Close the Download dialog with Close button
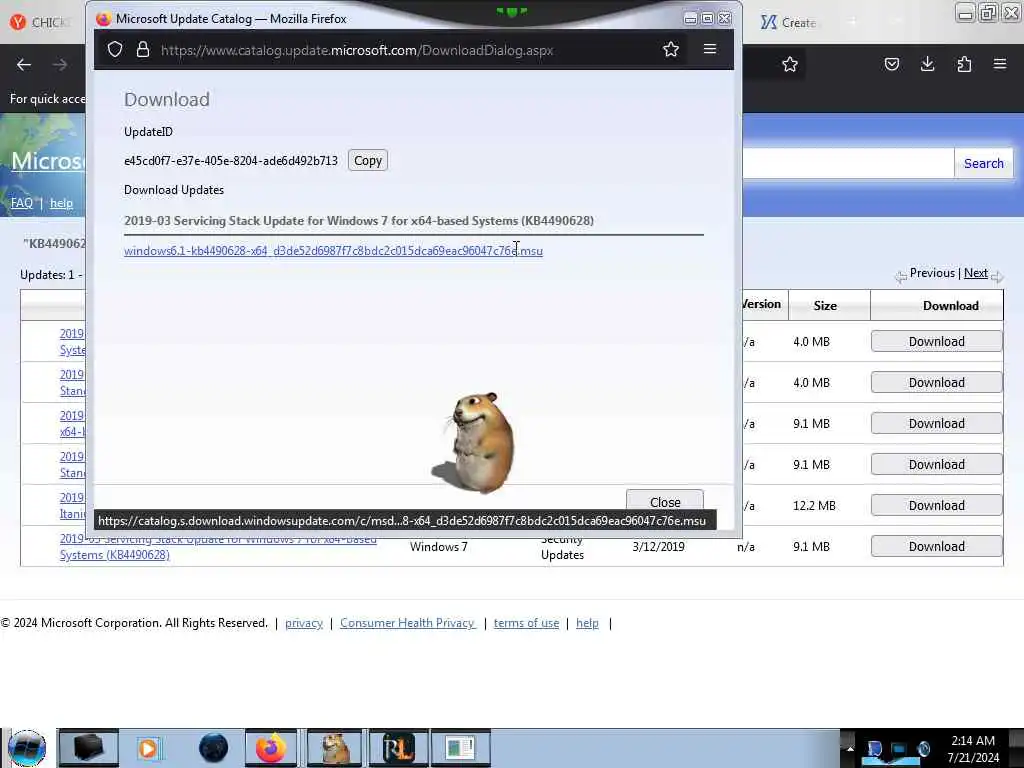The height and width of the screenshot is (768, 1024). [665, 502]
